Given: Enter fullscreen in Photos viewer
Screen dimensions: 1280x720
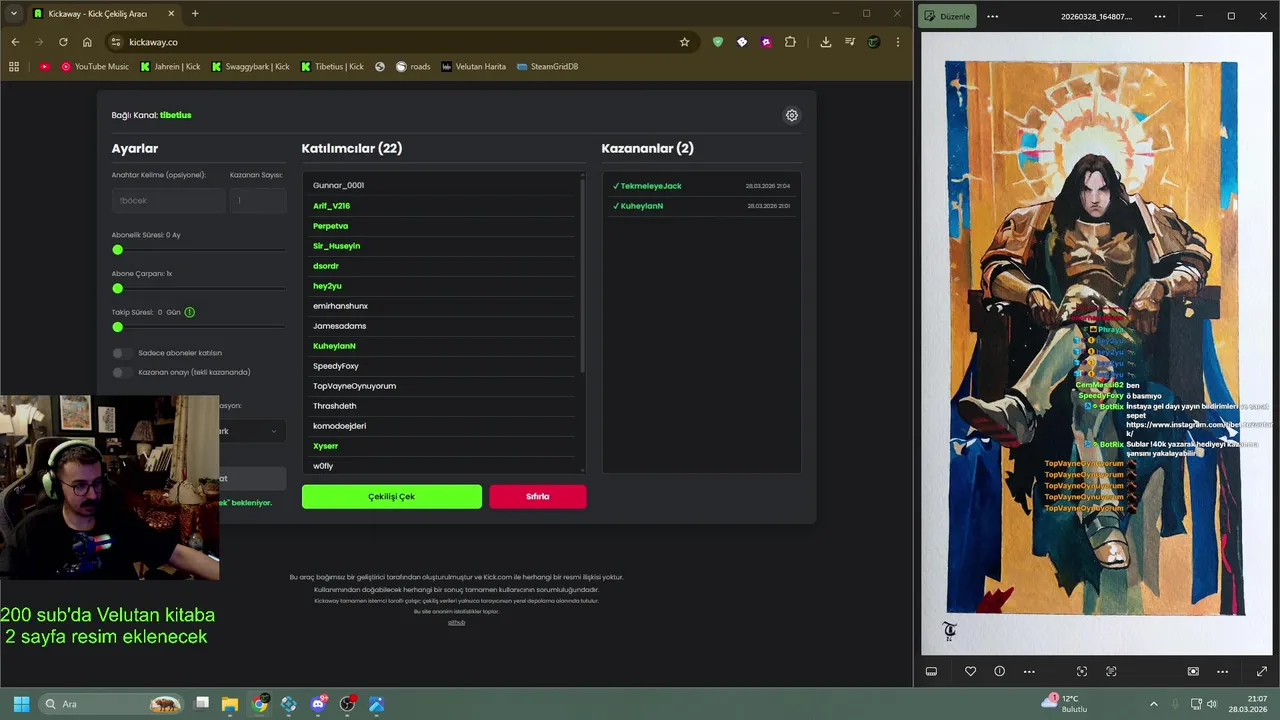Looking at the screenshot, I should tap(1261, 671).
